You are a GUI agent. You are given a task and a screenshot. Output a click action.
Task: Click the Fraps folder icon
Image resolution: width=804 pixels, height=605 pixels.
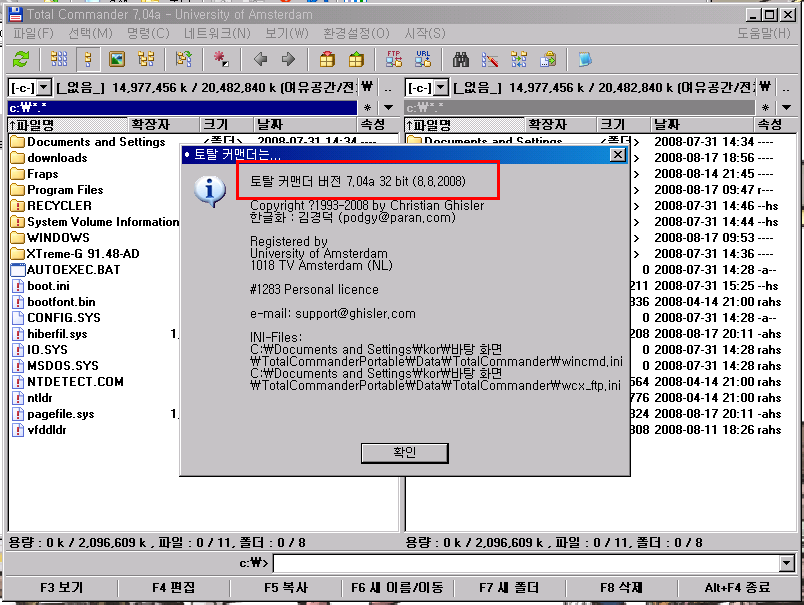[17, 174]
